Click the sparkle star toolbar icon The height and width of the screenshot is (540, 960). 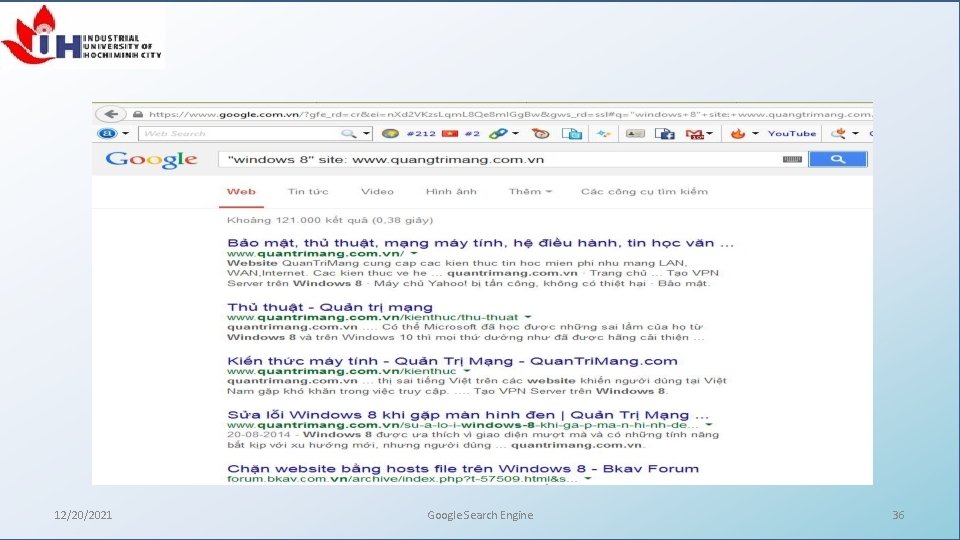tap(603, 133)
